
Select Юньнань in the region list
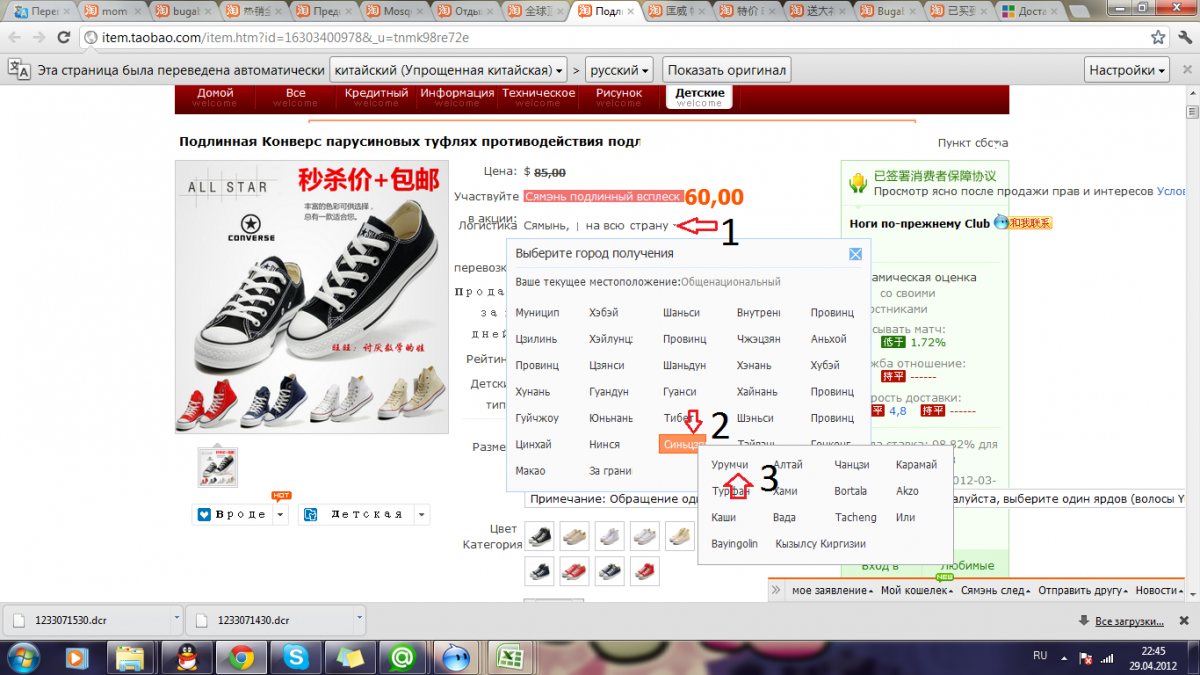click(610, 418)
